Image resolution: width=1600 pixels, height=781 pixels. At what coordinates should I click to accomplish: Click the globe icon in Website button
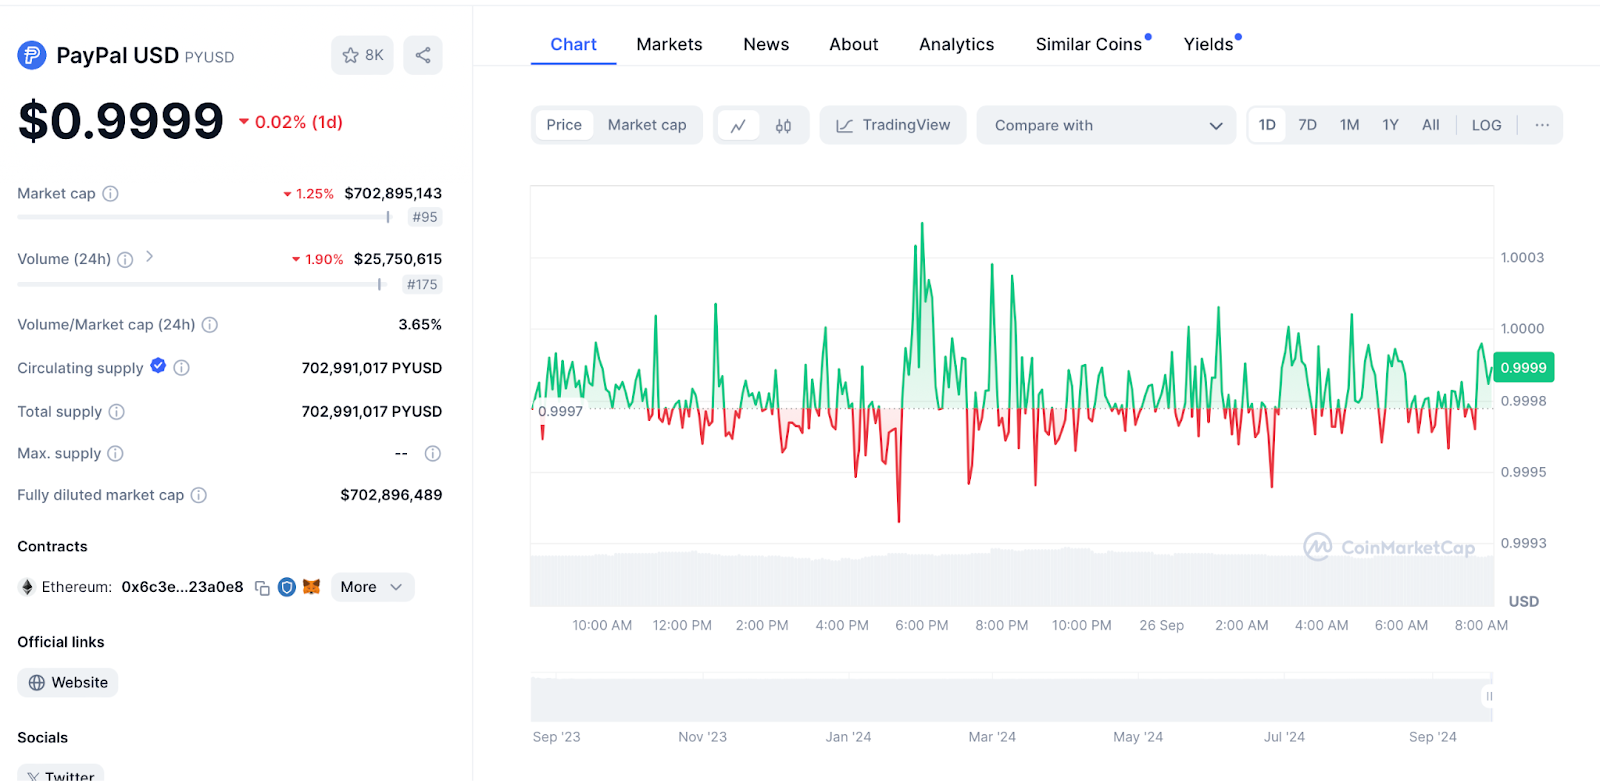37,683
